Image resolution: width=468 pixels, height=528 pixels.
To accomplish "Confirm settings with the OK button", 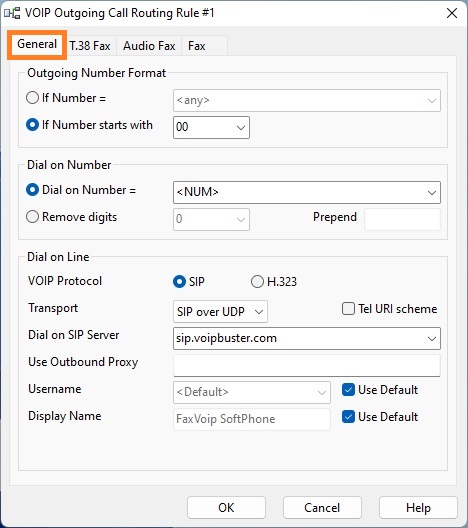I will coord(226,508).
